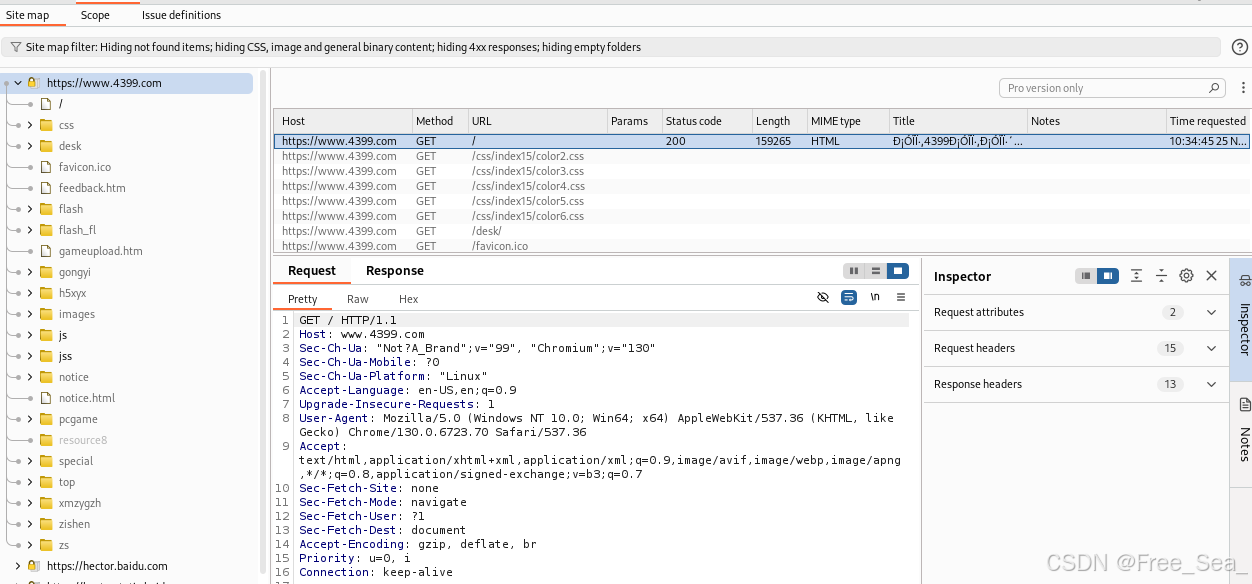Select the /css/index15/color4.css table row
1252x584 pixels.
[761, 186]
